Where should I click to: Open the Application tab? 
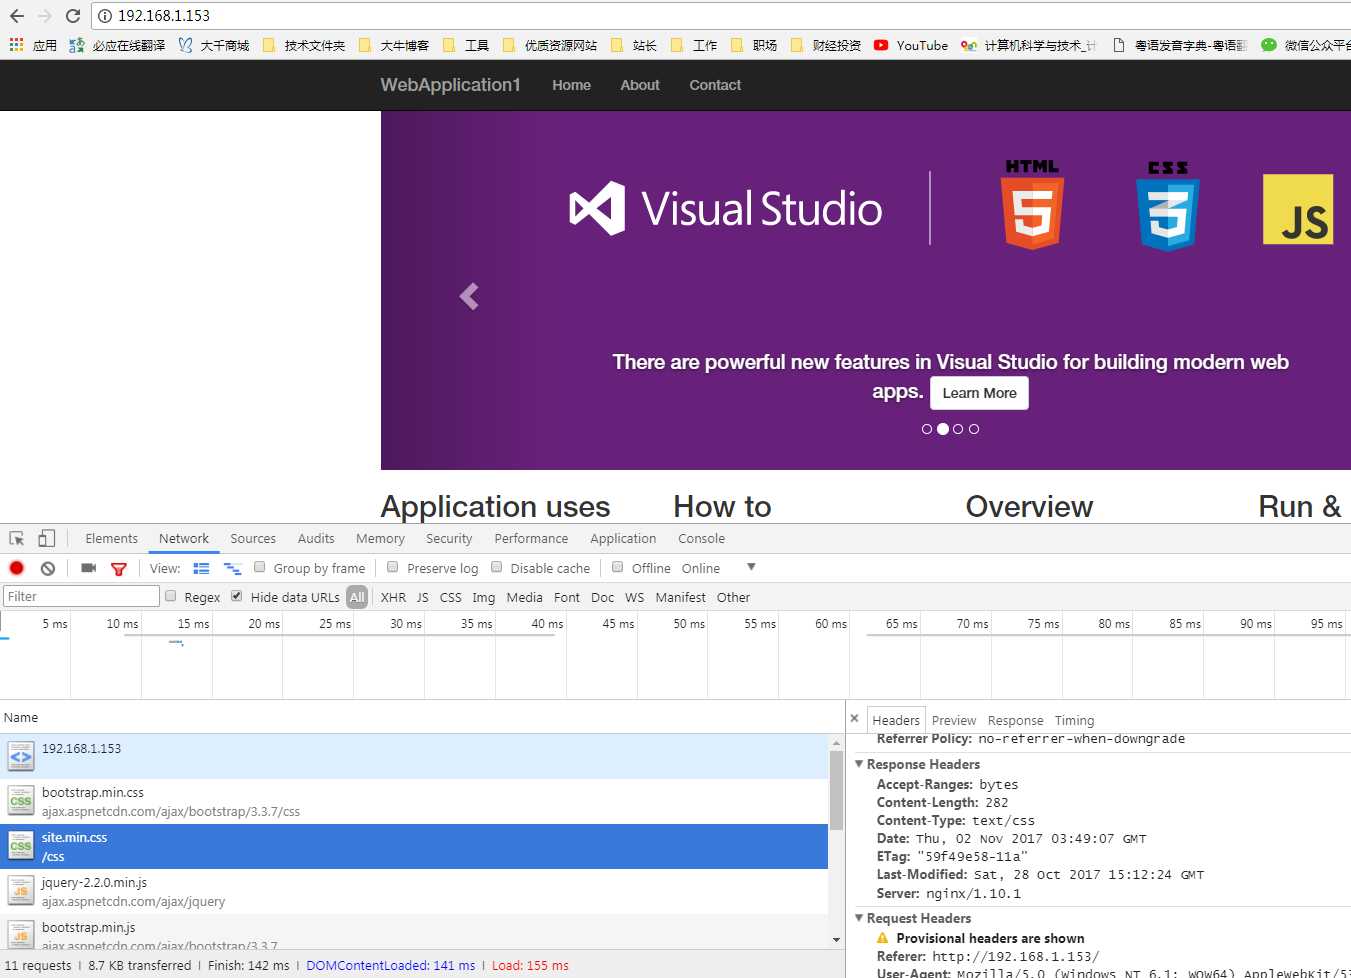[623, 538]
